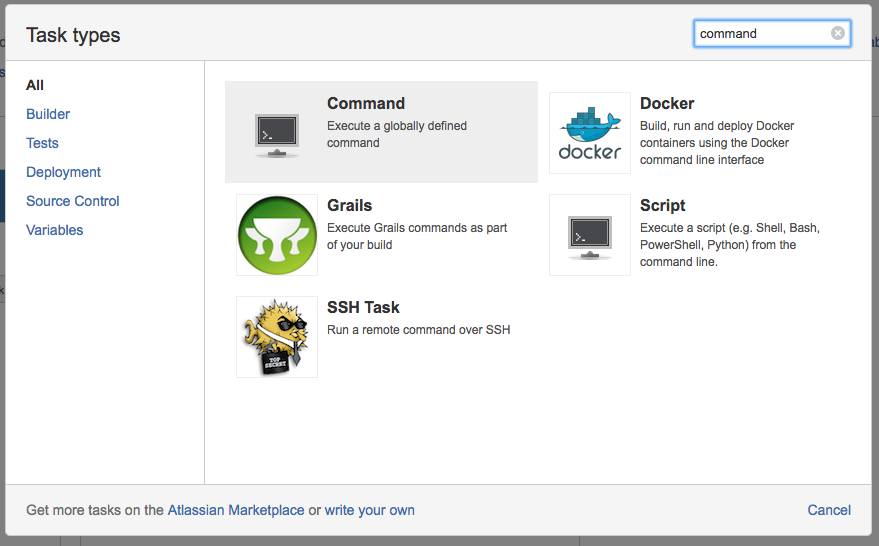Click the Docker whale logo icon
The width and height of the screenshot is (879, 546).
[590, 133]
